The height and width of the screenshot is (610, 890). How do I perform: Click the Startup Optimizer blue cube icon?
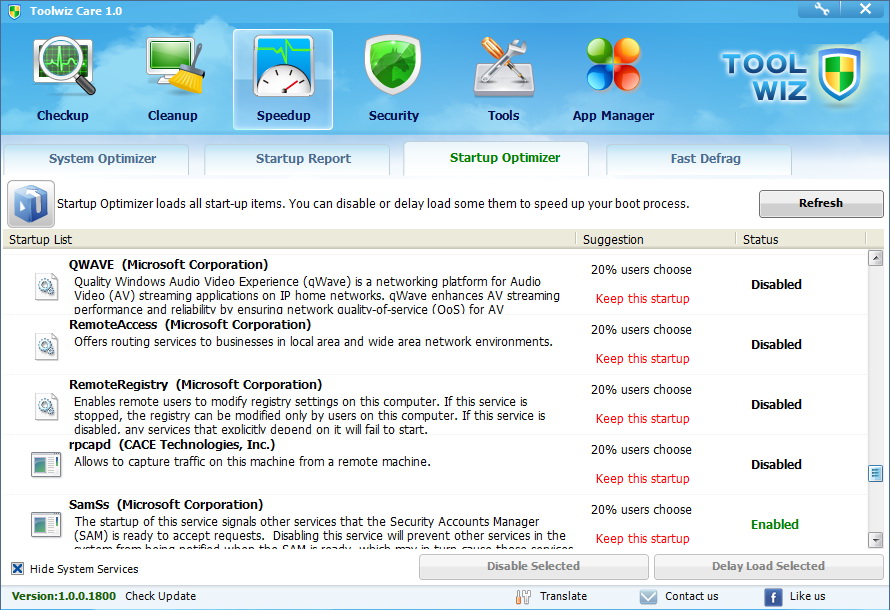[31, 204]
